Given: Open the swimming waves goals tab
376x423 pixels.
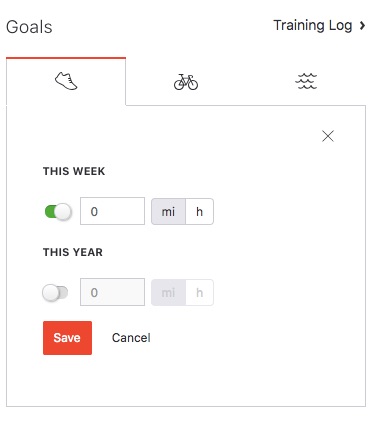Looking at the screenshot, I should tap(306, 82).
